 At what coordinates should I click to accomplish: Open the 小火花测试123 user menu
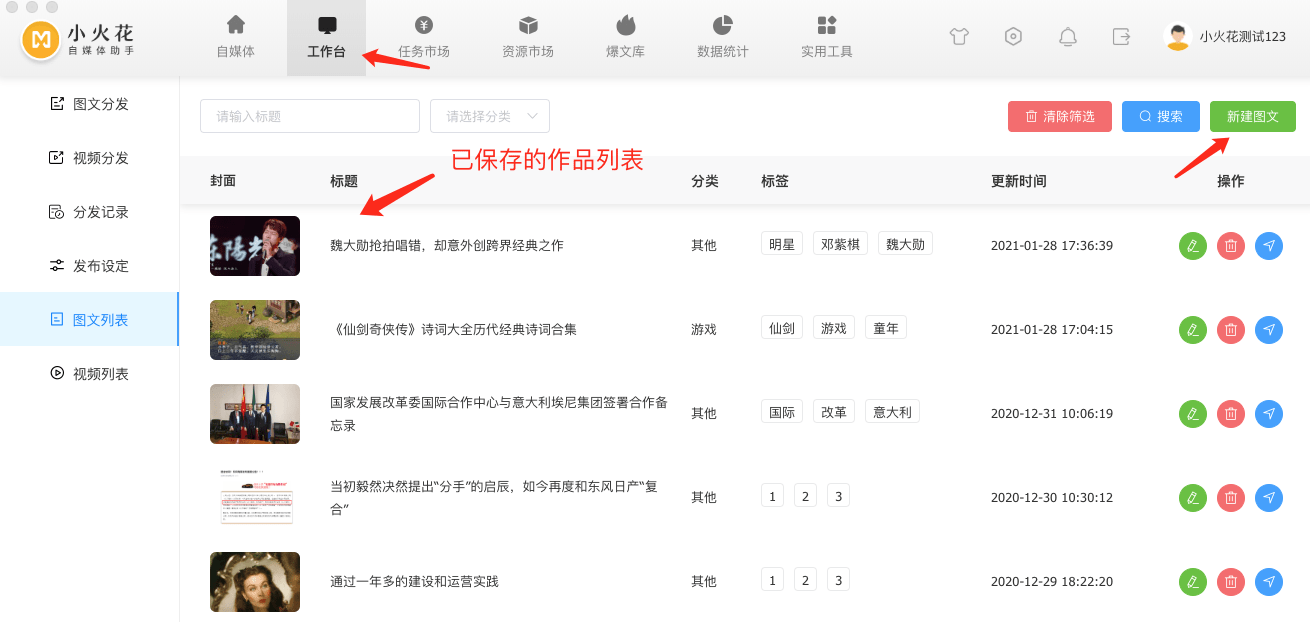[1226, 37]
